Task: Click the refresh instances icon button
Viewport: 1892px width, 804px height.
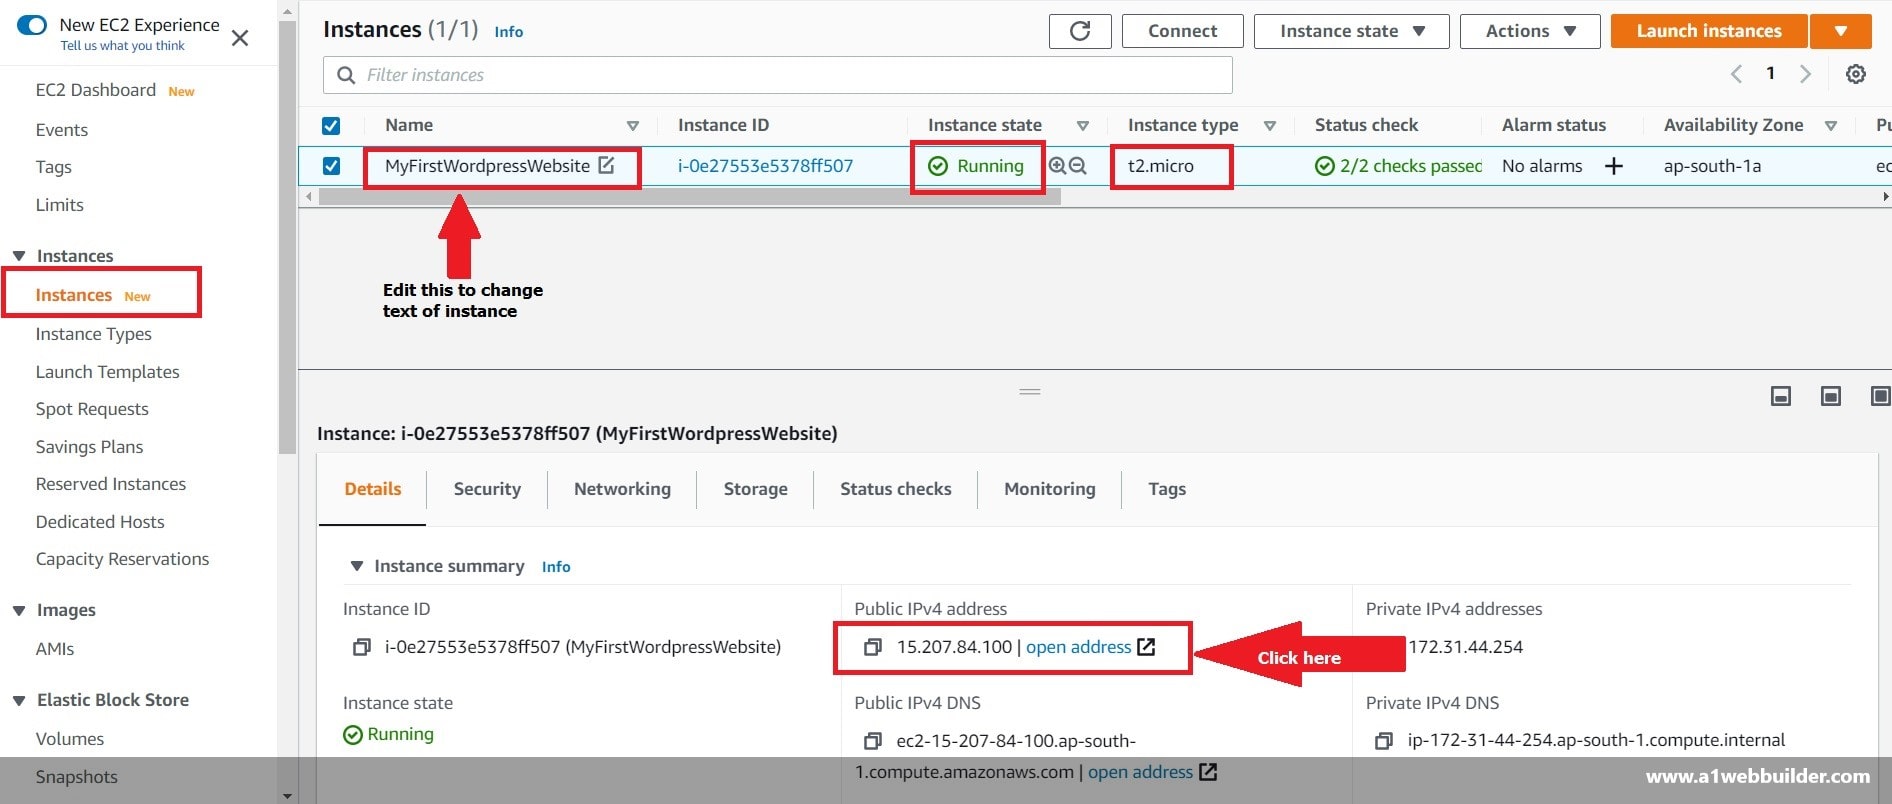Action: [1080, 31]
